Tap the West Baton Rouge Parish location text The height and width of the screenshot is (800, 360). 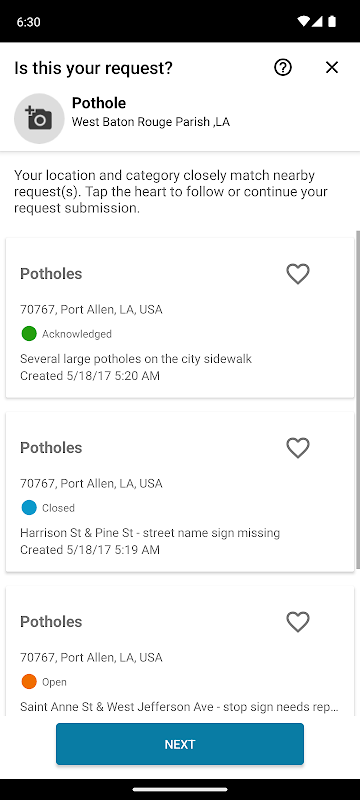click(x=151, y=122)
